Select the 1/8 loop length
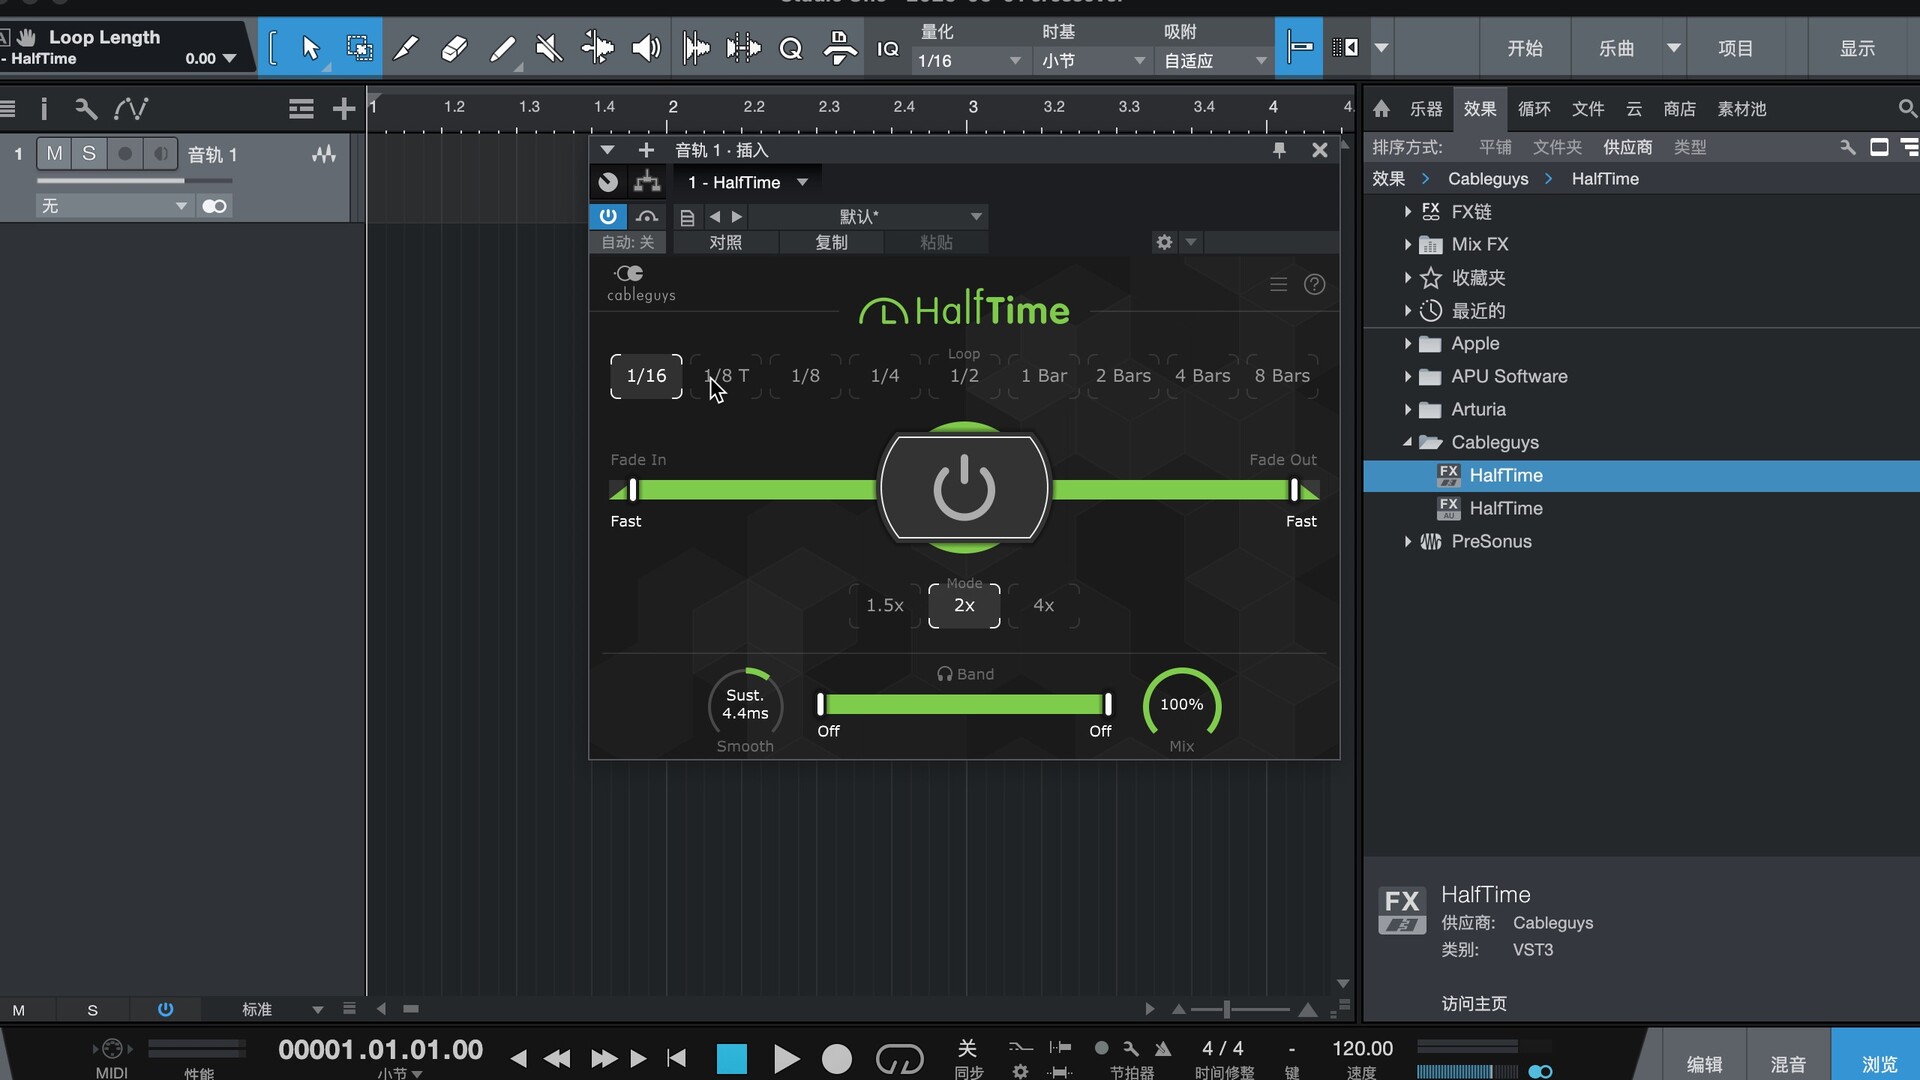This screenshot has width=1920, height=1080. [805, 376]
